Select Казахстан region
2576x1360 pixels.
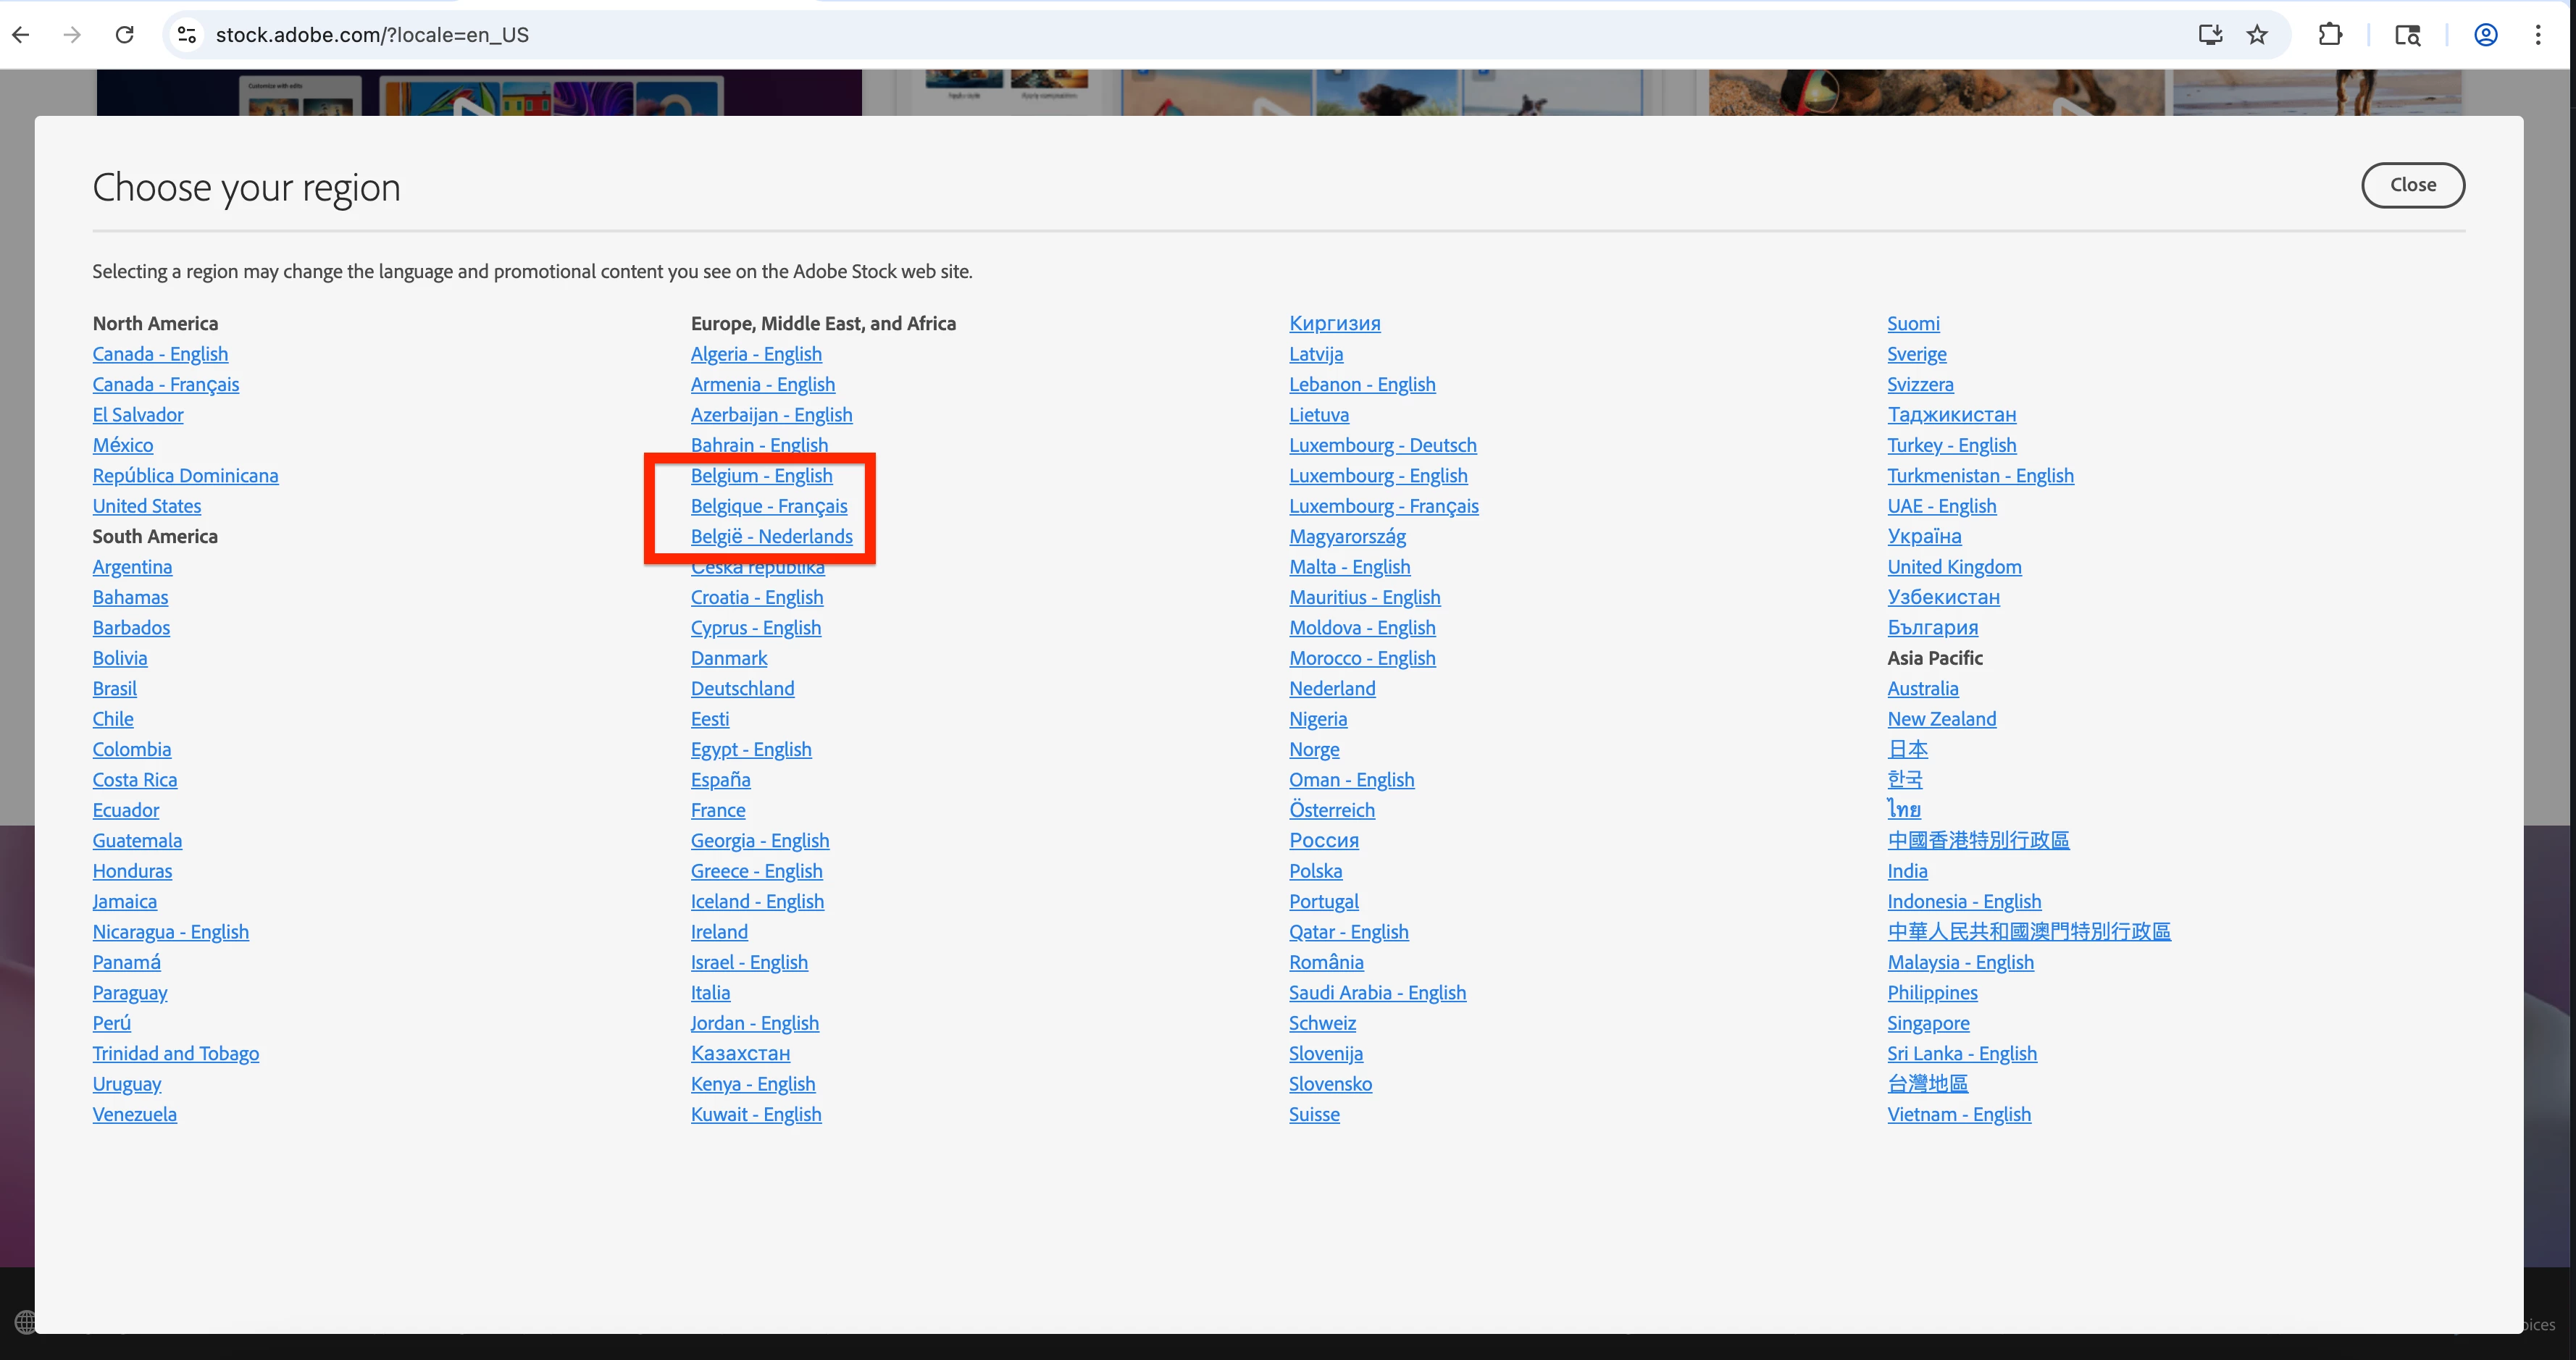(x=740, y=1053)
